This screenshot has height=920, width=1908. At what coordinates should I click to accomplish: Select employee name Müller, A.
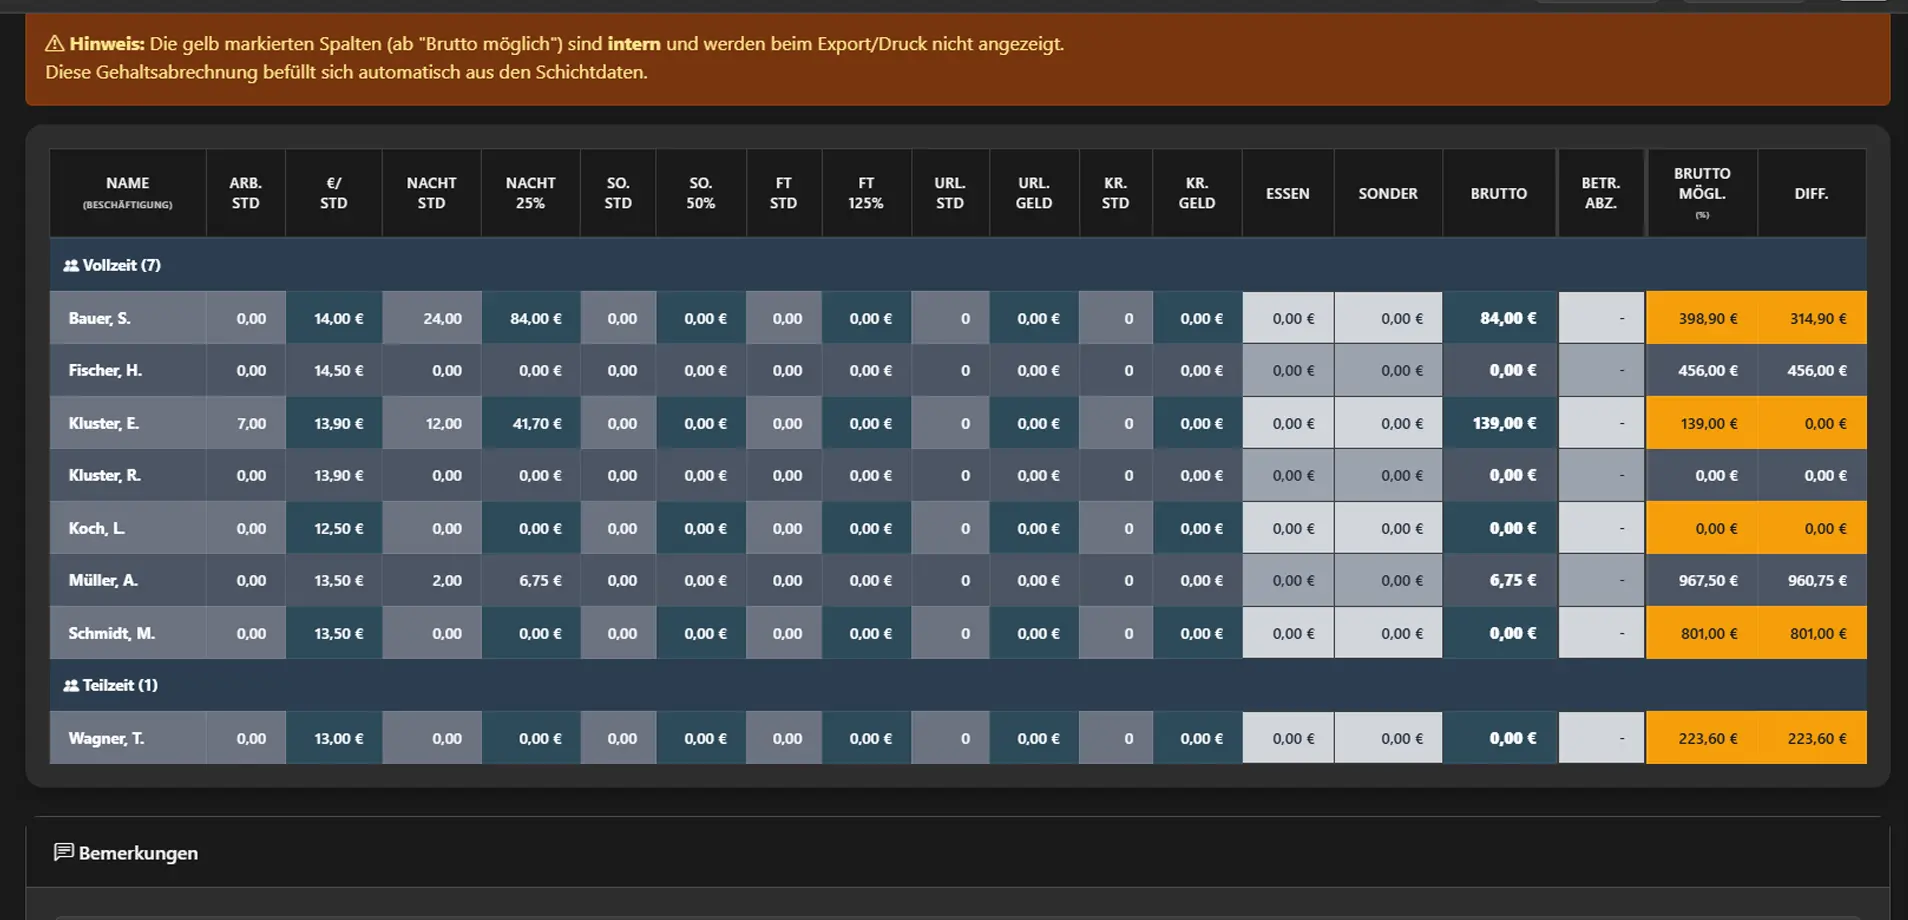pyautogui.click(x=103, y=580)
